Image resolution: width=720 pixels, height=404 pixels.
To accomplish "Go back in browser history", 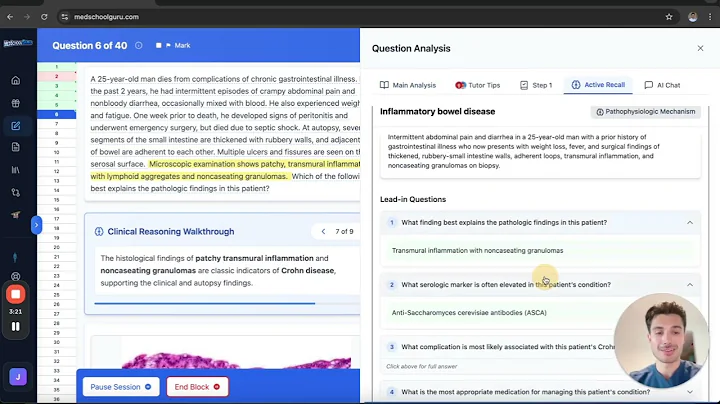I will (x=10, y=17).
